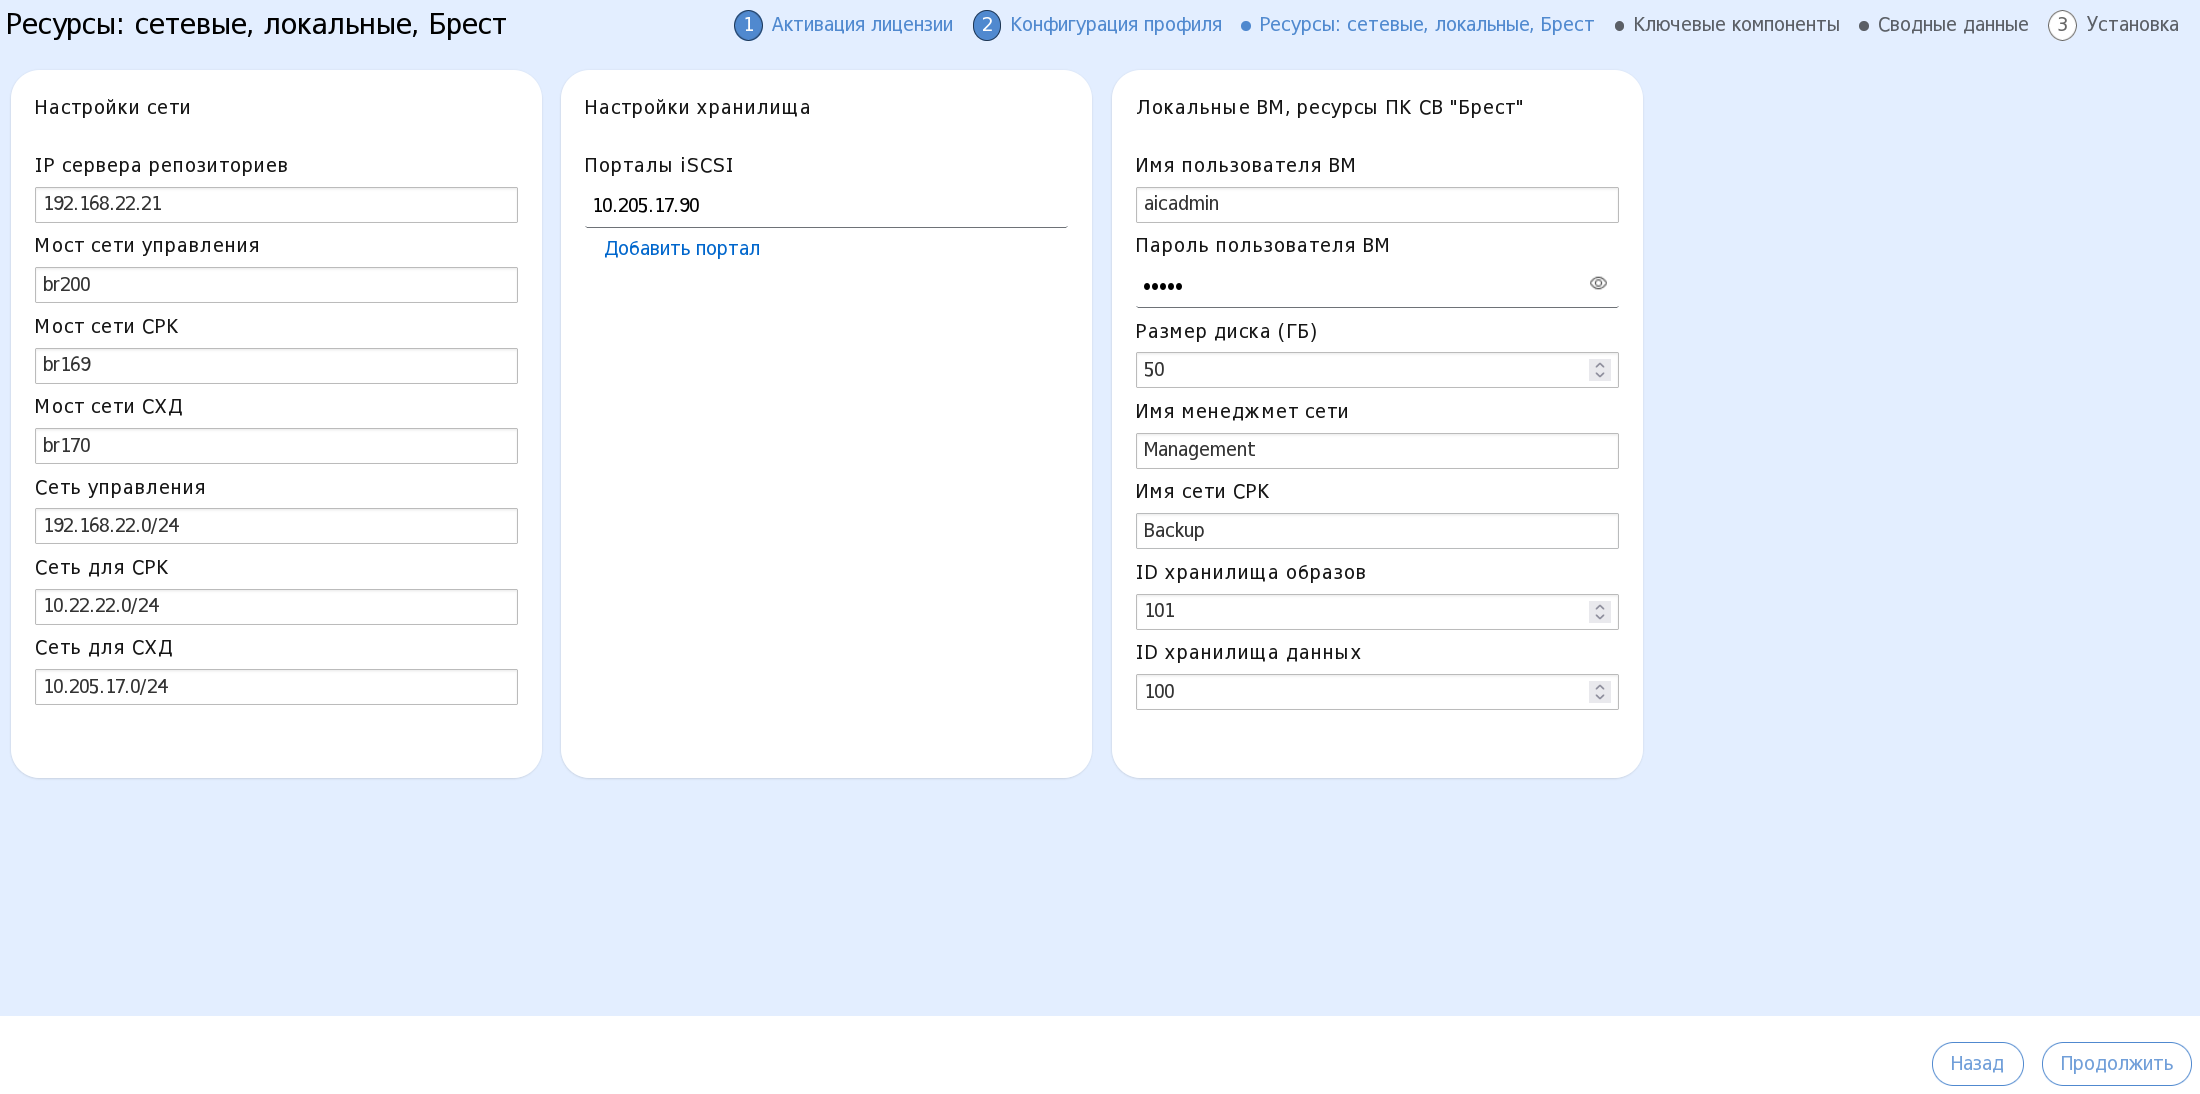Jump to Ключевые компоненты step
Viewport: 2200px width, 1094px height.
(x=1736, y=25)
